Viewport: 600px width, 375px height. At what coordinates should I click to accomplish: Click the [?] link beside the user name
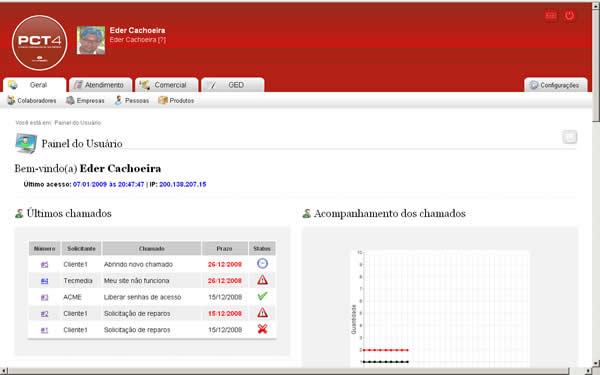coord(162,40)
